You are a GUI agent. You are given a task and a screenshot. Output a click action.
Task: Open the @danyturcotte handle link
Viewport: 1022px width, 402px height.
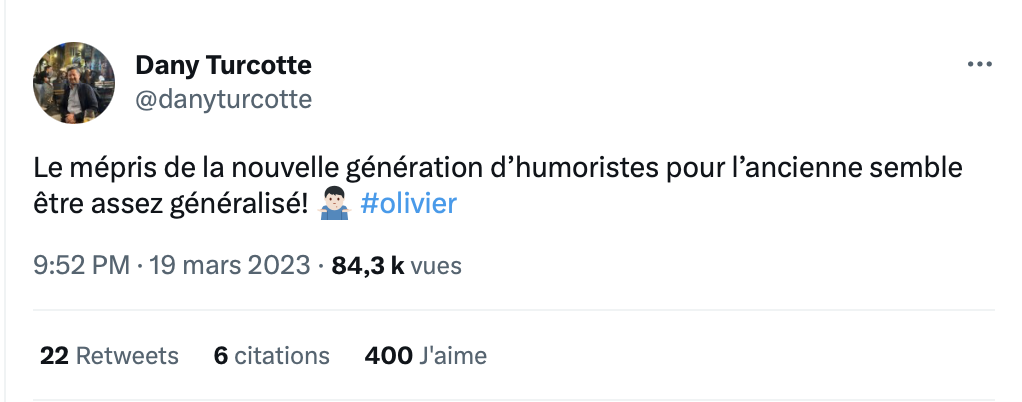pos(223,99)
